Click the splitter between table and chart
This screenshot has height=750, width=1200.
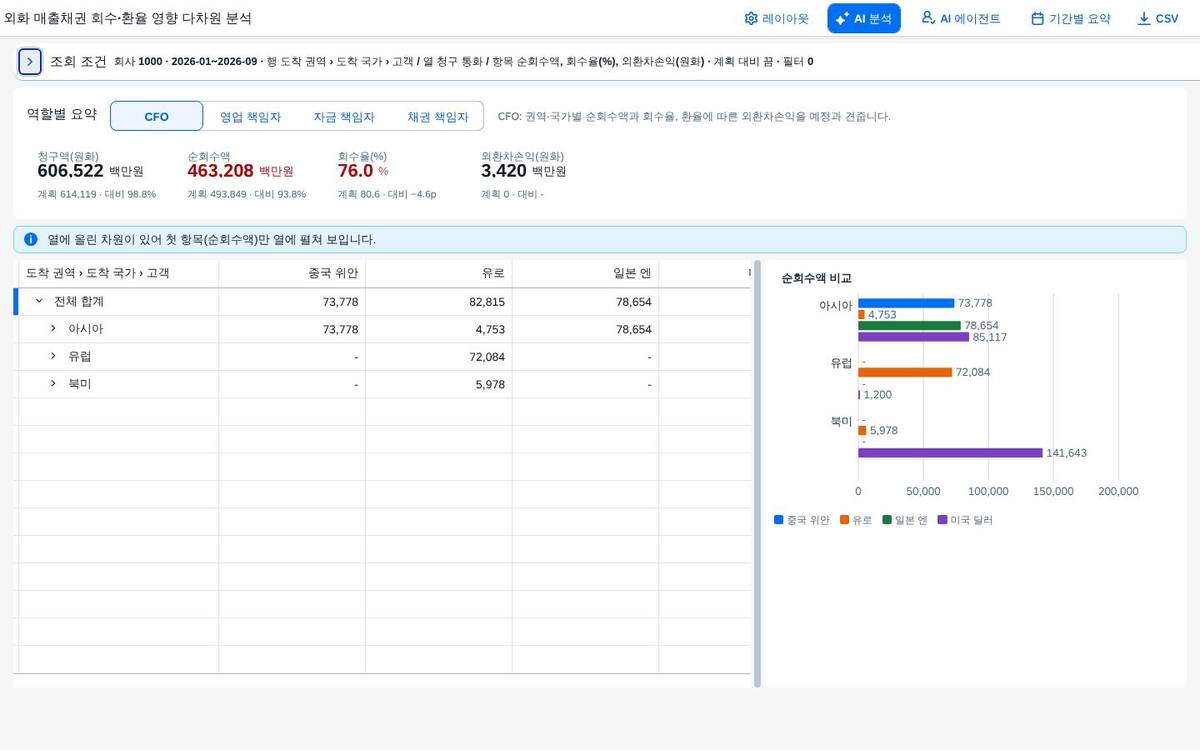coord(757,474)
